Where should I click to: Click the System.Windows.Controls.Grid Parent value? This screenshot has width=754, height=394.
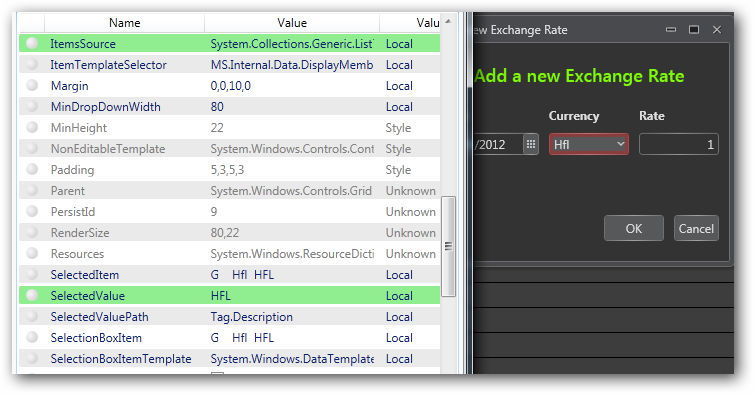(x=291, y=191)
